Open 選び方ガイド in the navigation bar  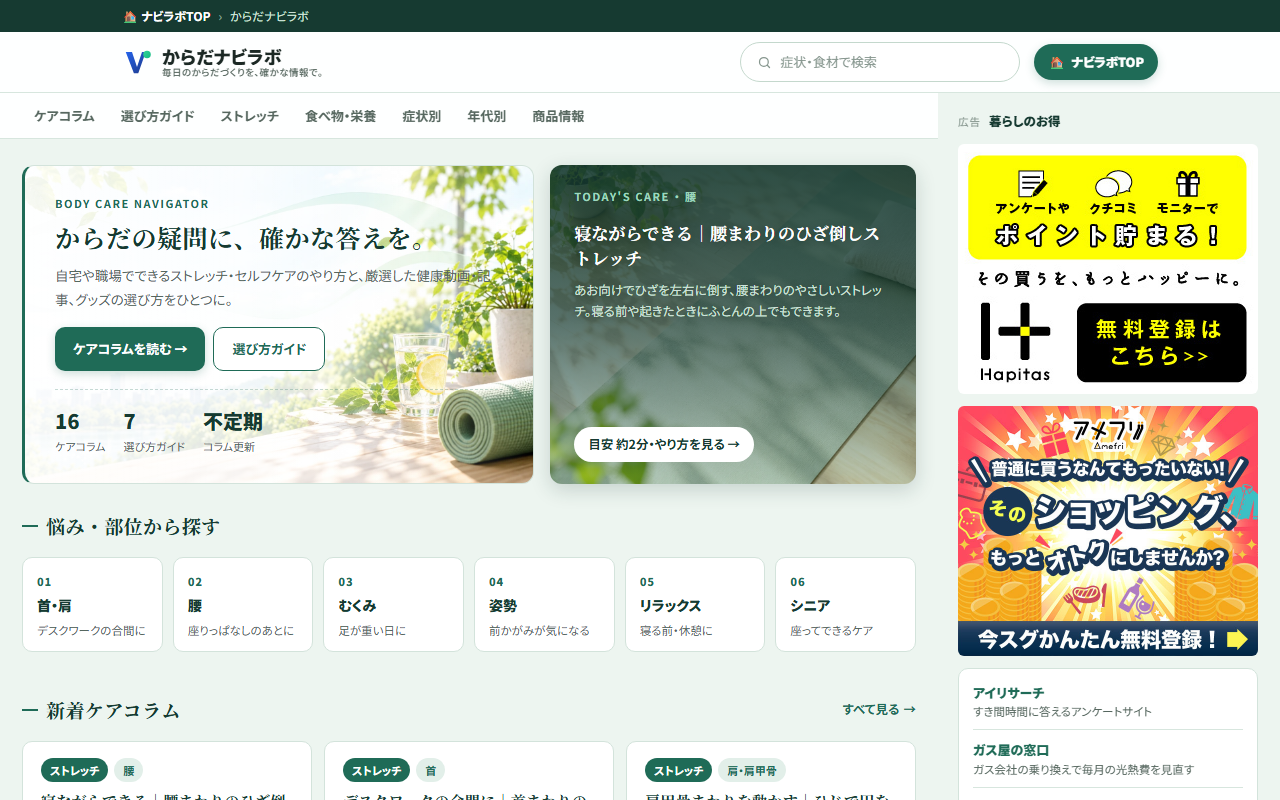click(x=158, y=116)
